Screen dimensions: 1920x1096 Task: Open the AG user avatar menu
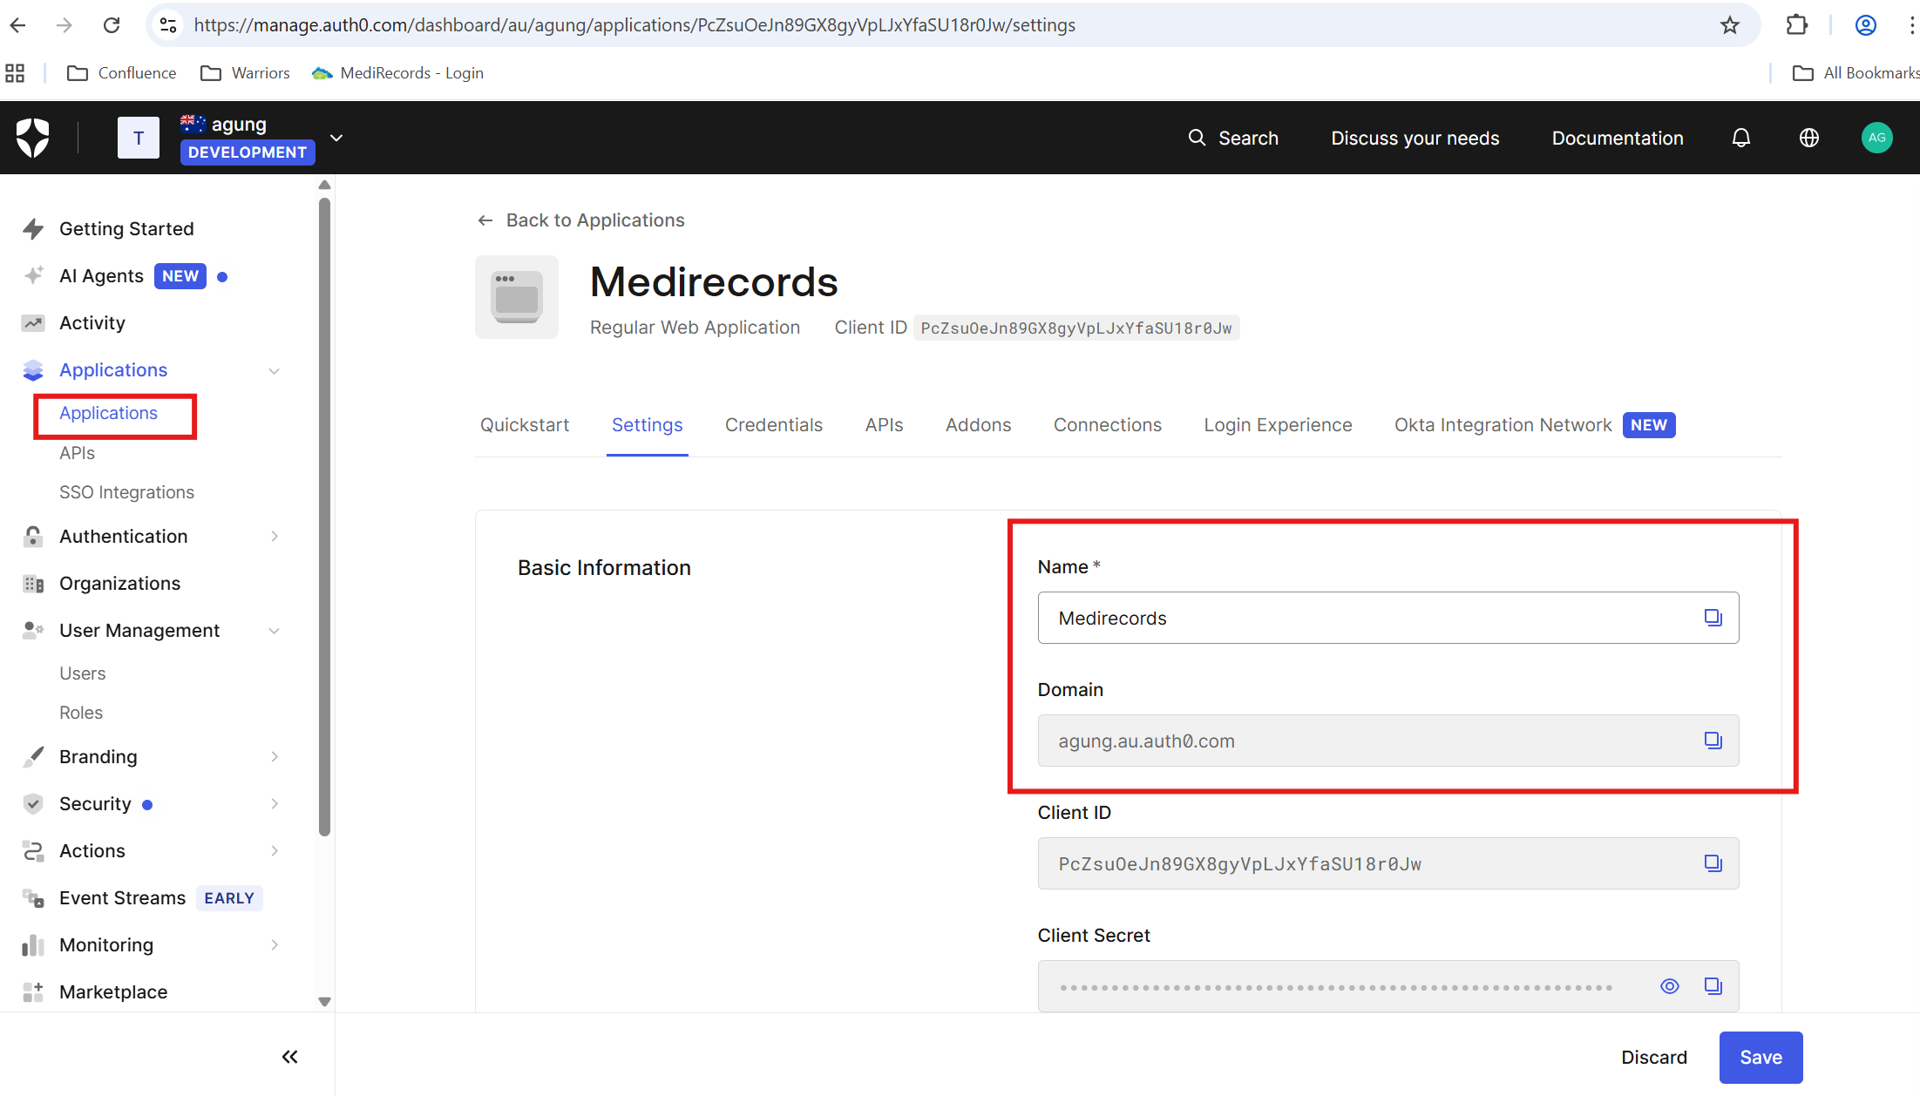coord(1877,138)
